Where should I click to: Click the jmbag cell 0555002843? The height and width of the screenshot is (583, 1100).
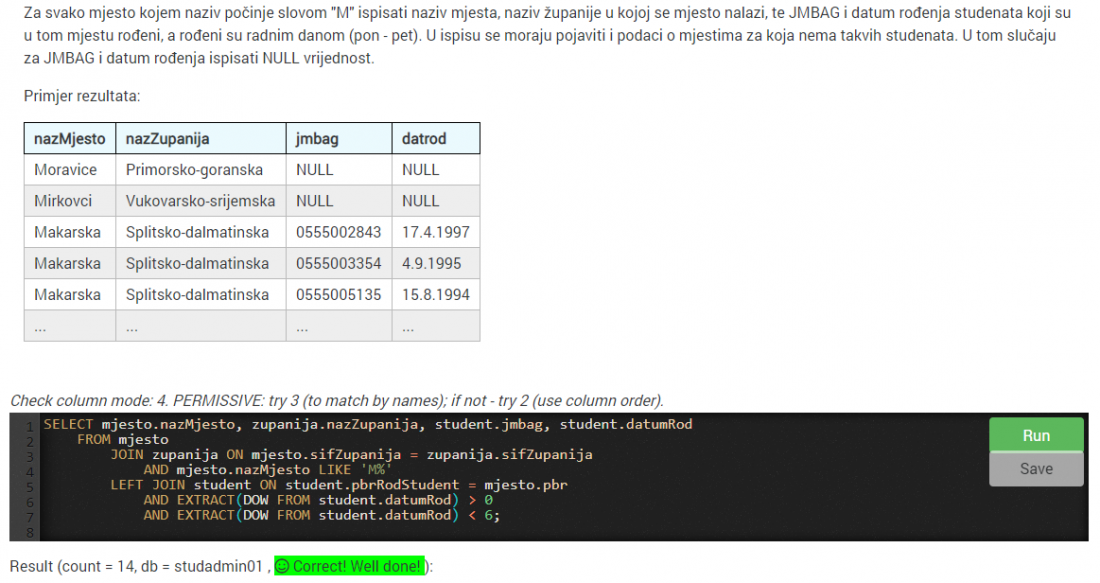[x=339, y=232]
